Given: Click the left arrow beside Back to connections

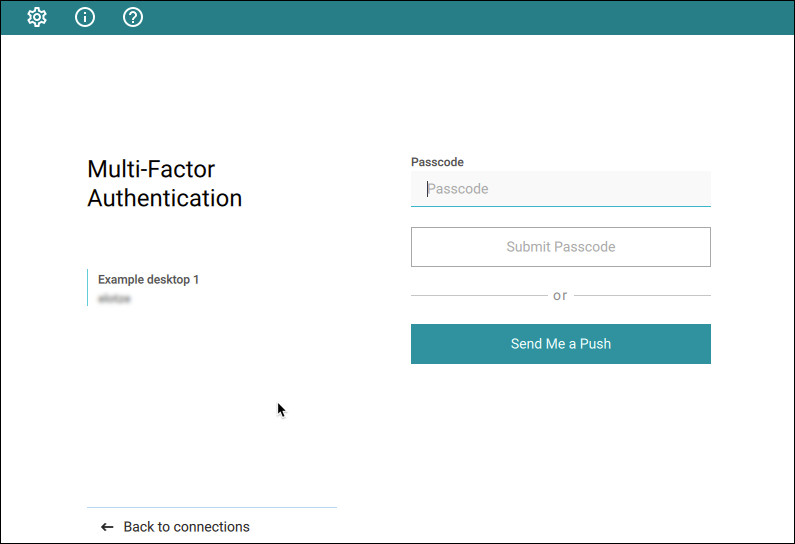Looking at the screenshot, I should coord(107,527).
